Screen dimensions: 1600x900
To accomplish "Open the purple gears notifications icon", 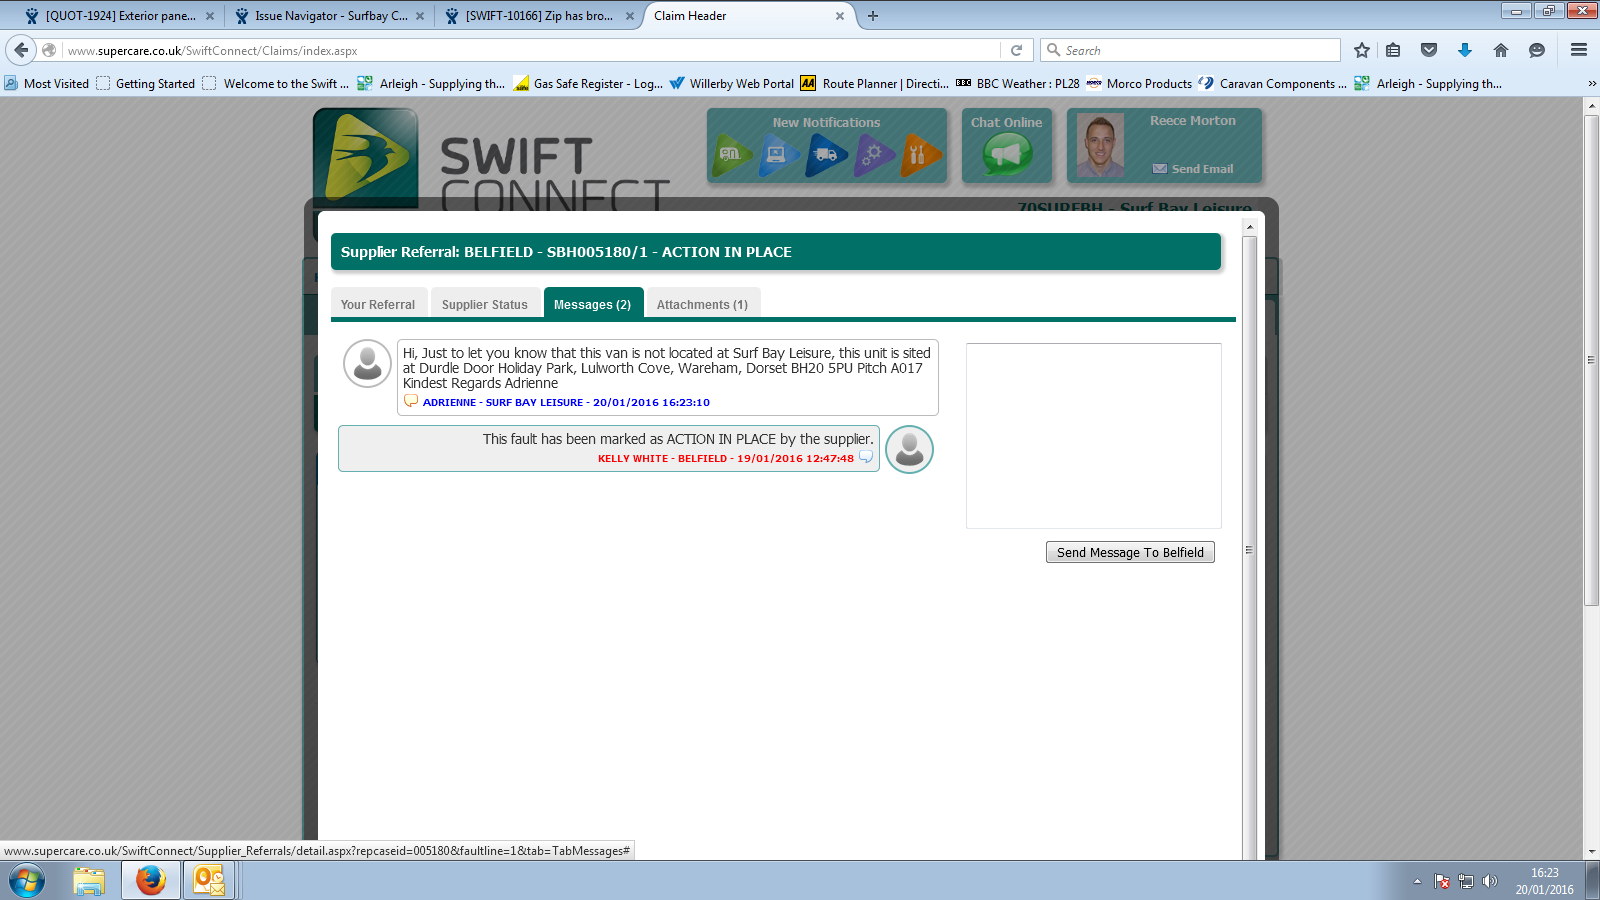I will pyautogui.click(x=874, y=155).
